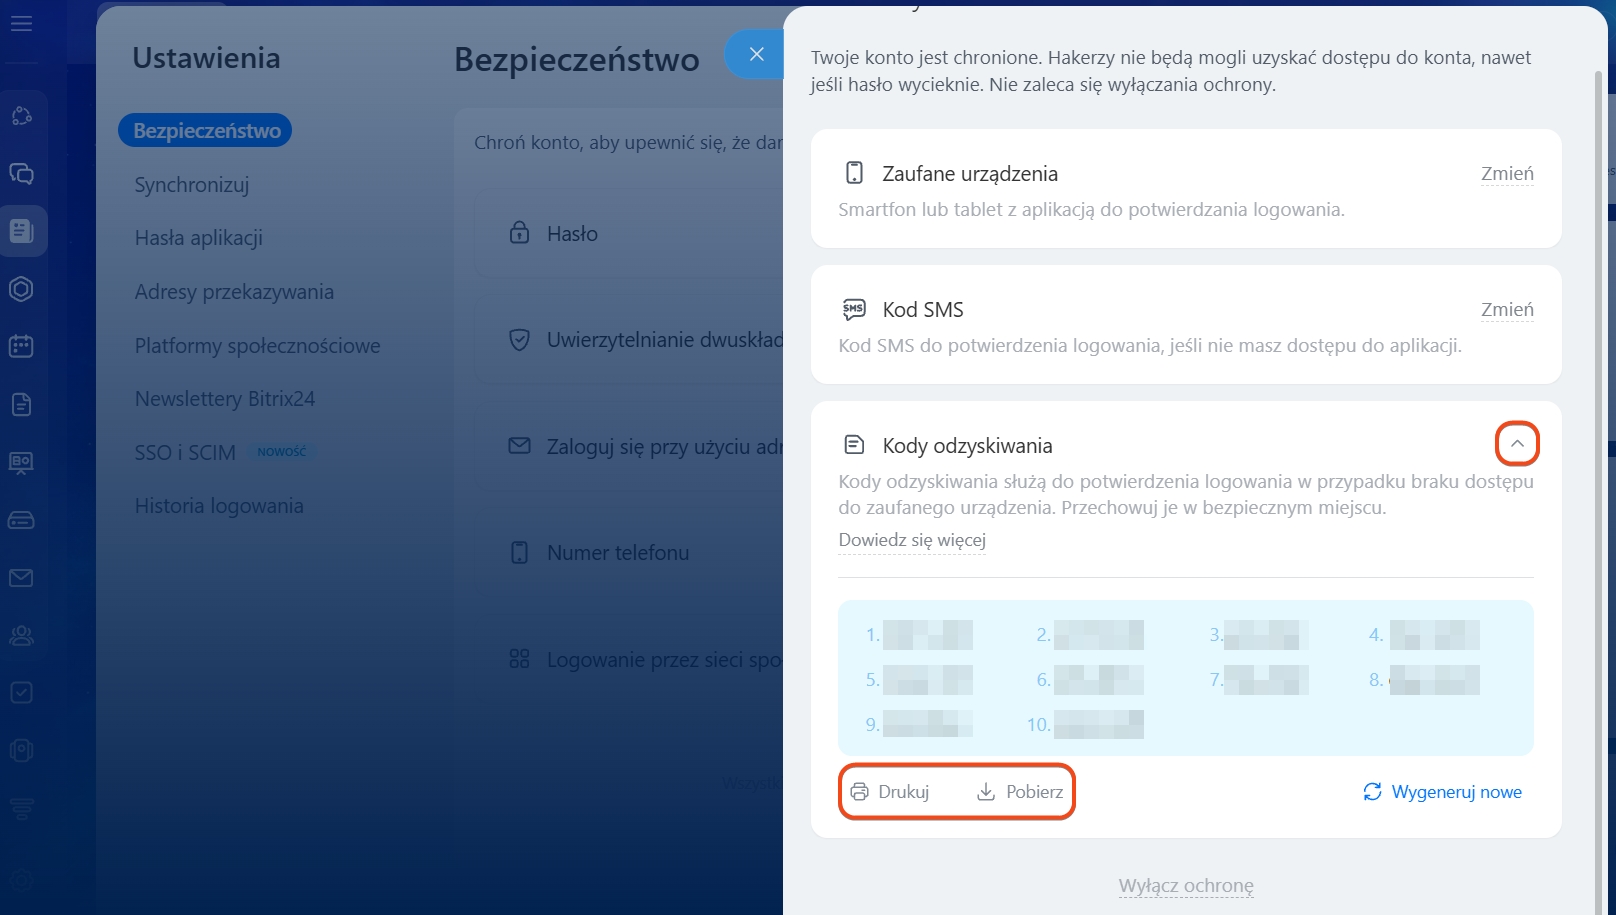
Task: Click Zmień for Kod SMS
Action: [x=1507, y=310]
